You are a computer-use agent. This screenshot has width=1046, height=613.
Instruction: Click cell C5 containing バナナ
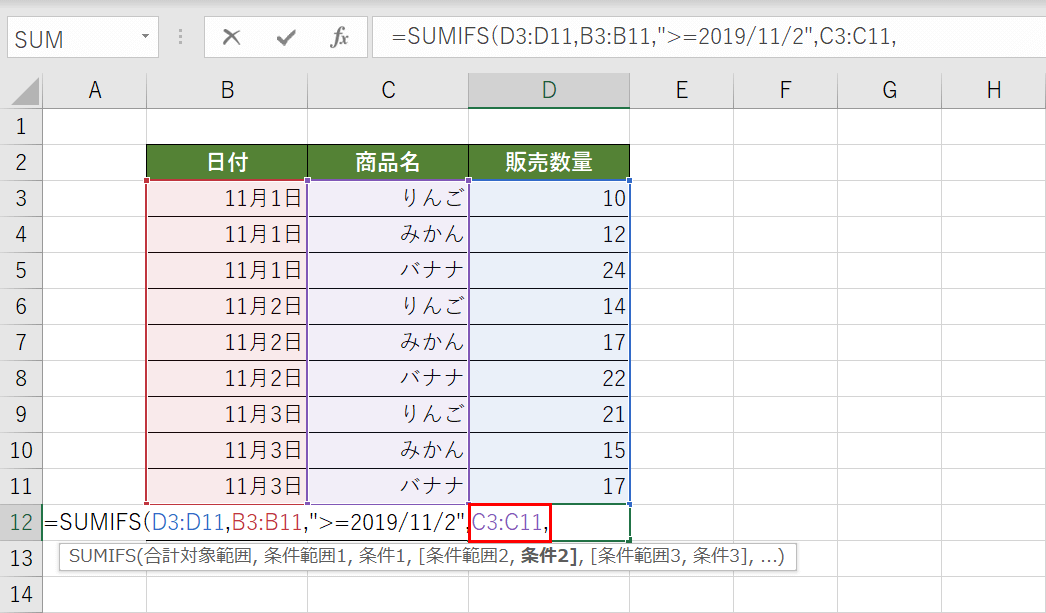(388, 270)
